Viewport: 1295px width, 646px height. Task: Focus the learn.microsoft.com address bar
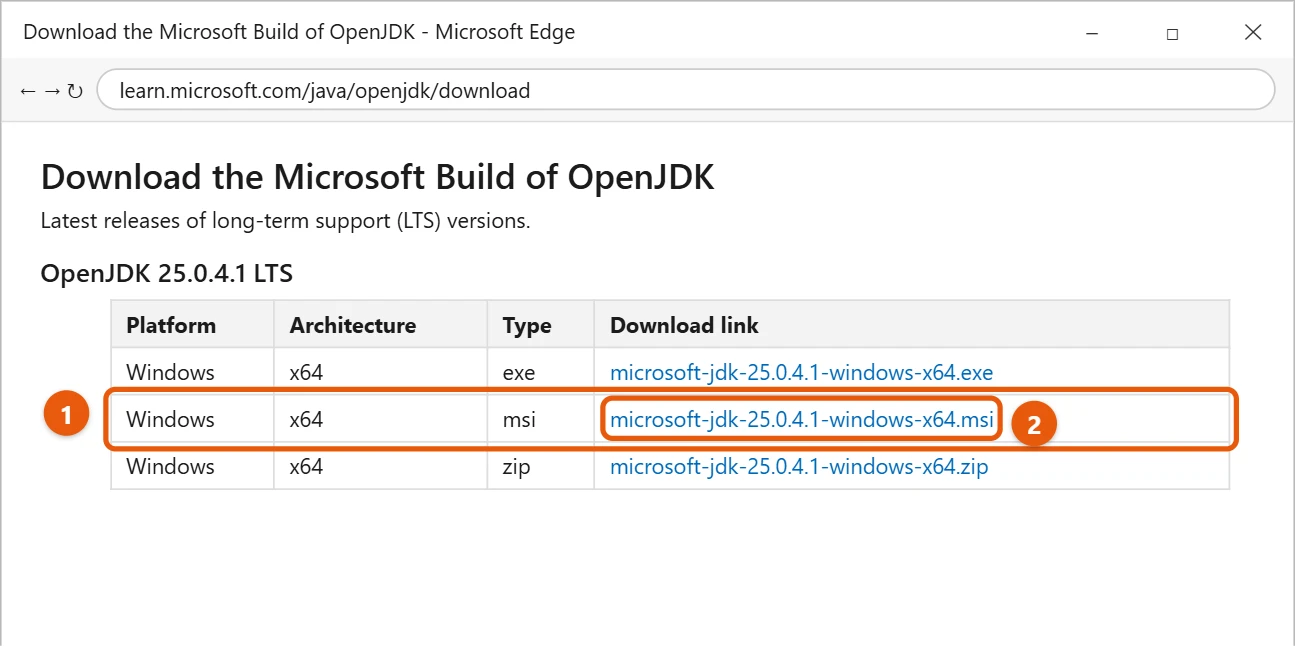coord(685,90)
